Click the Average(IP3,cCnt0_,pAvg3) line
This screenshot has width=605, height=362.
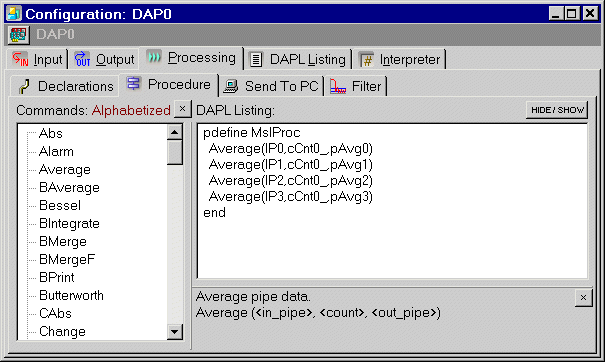click(291, 197)
